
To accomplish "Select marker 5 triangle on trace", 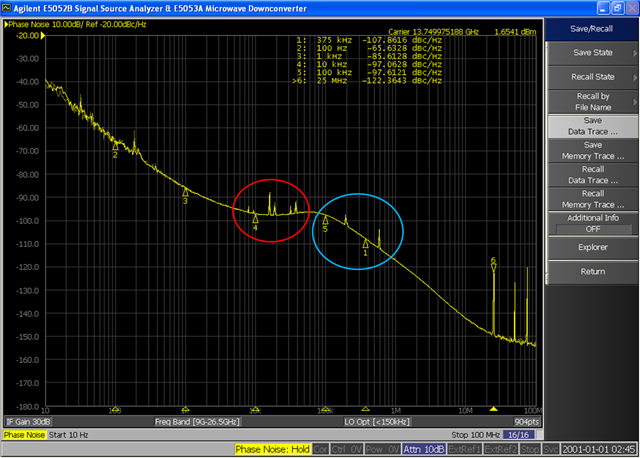I will click(x=325, y=221).
